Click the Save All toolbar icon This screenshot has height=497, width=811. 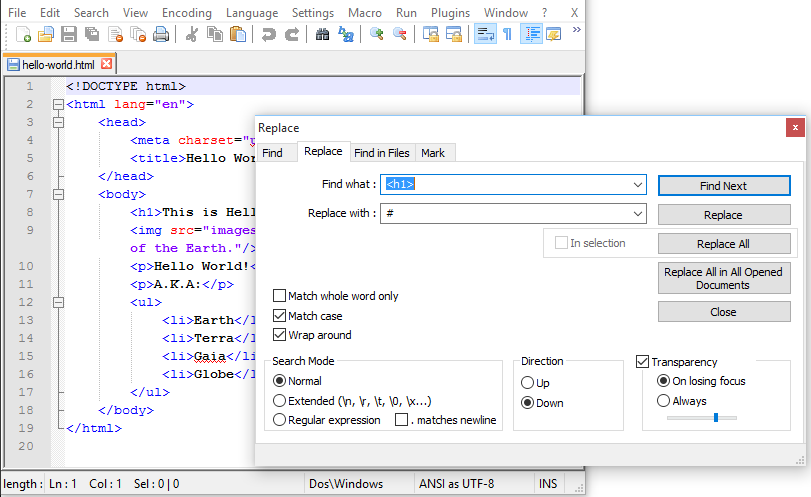click(92, 34)
